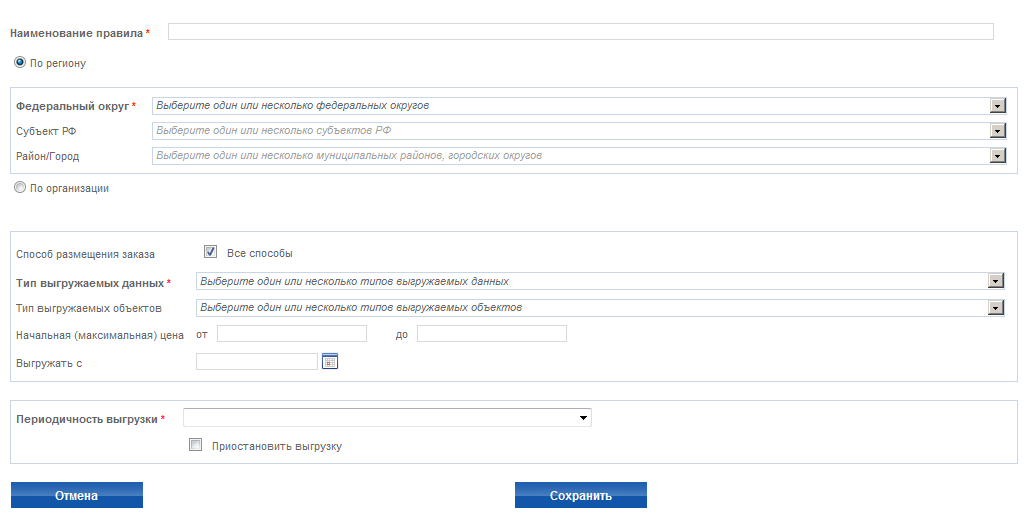
Task: Click arrow button of Субъект РФ dropdown
Action: tap(998, 131)
